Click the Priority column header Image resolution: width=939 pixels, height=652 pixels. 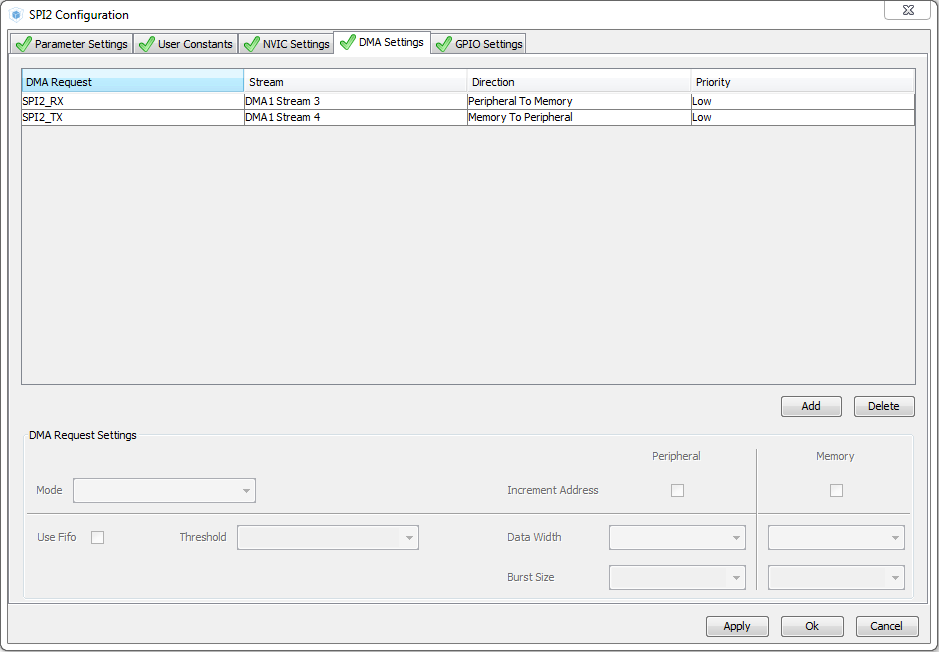[x=802, y=82]
